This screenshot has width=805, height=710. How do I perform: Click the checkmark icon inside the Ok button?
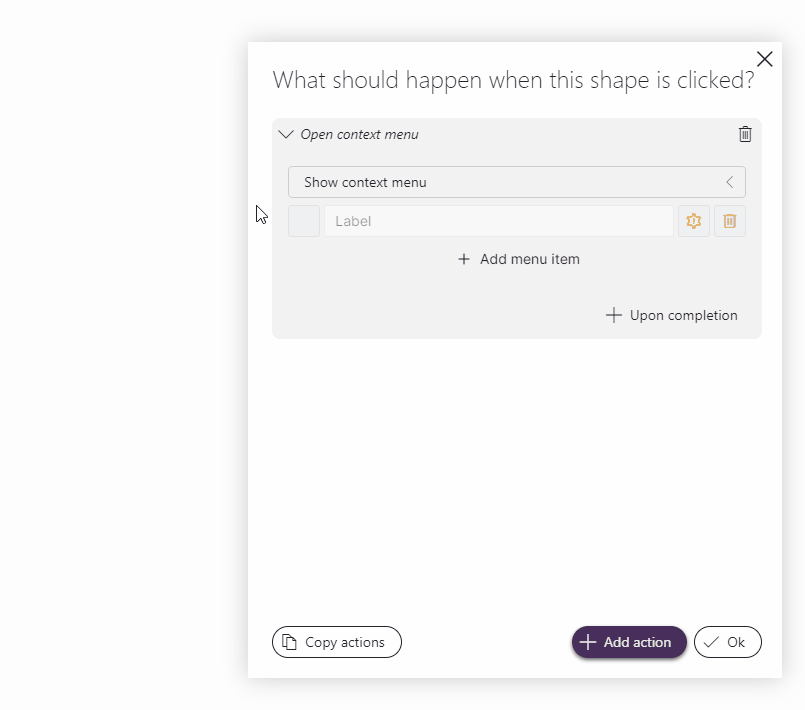713,642
